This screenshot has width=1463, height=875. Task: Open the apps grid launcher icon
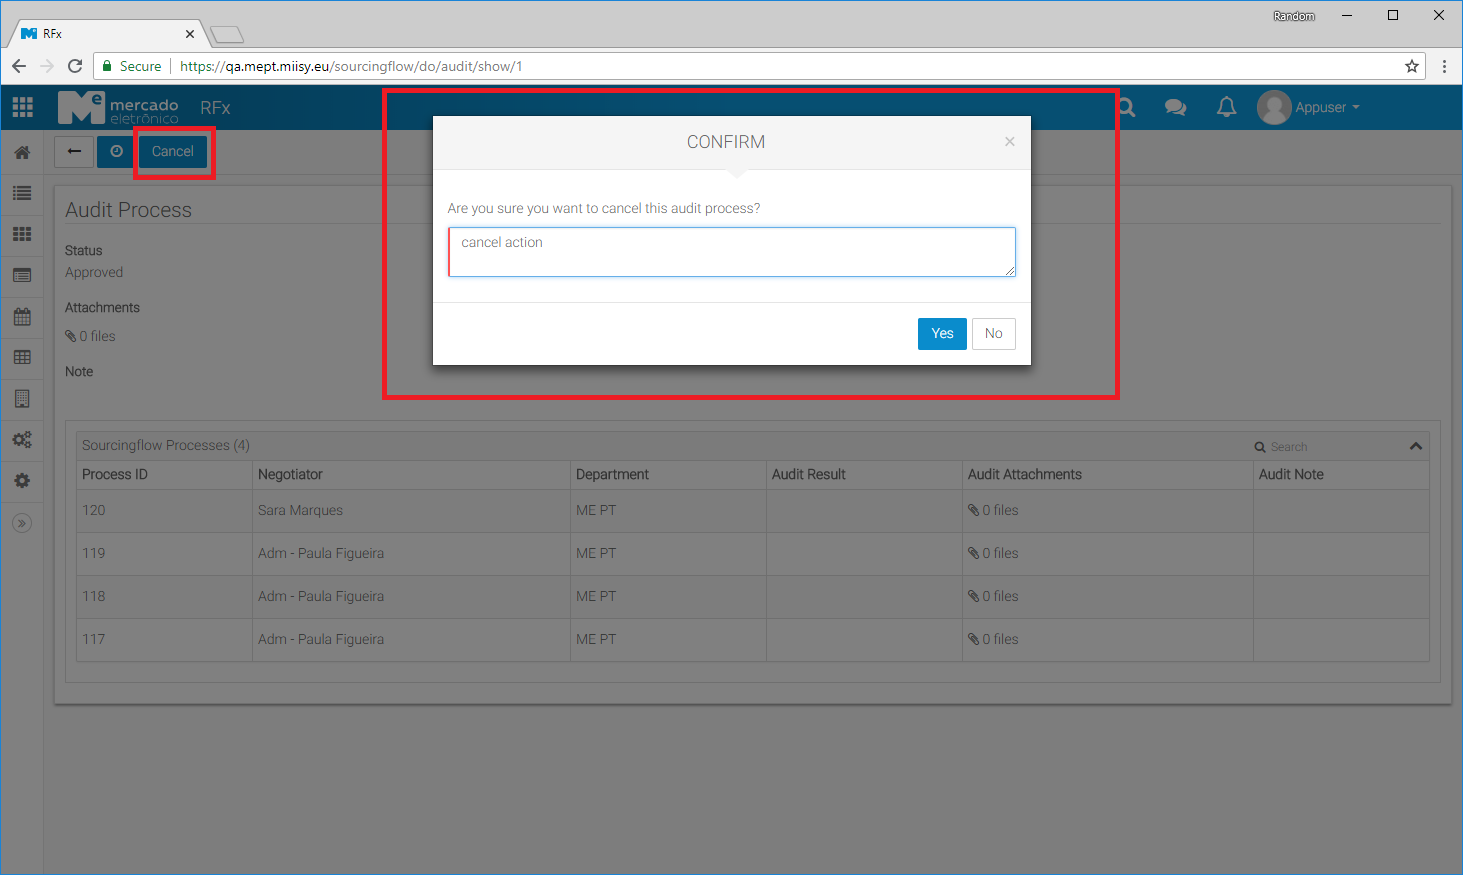22,107
